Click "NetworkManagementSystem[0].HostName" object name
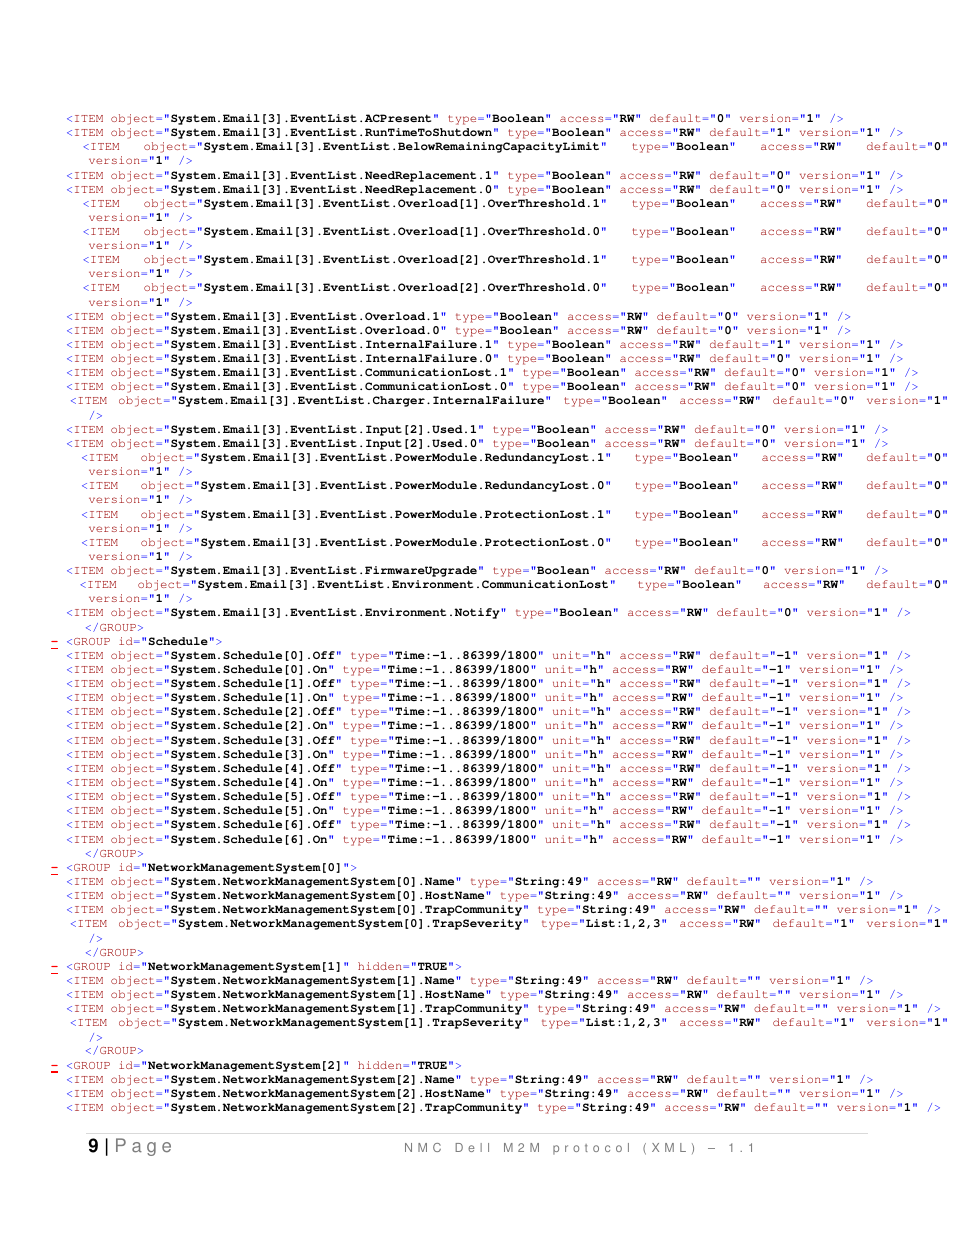Viewport: 954px width, 1235px height. pos(328,895)
